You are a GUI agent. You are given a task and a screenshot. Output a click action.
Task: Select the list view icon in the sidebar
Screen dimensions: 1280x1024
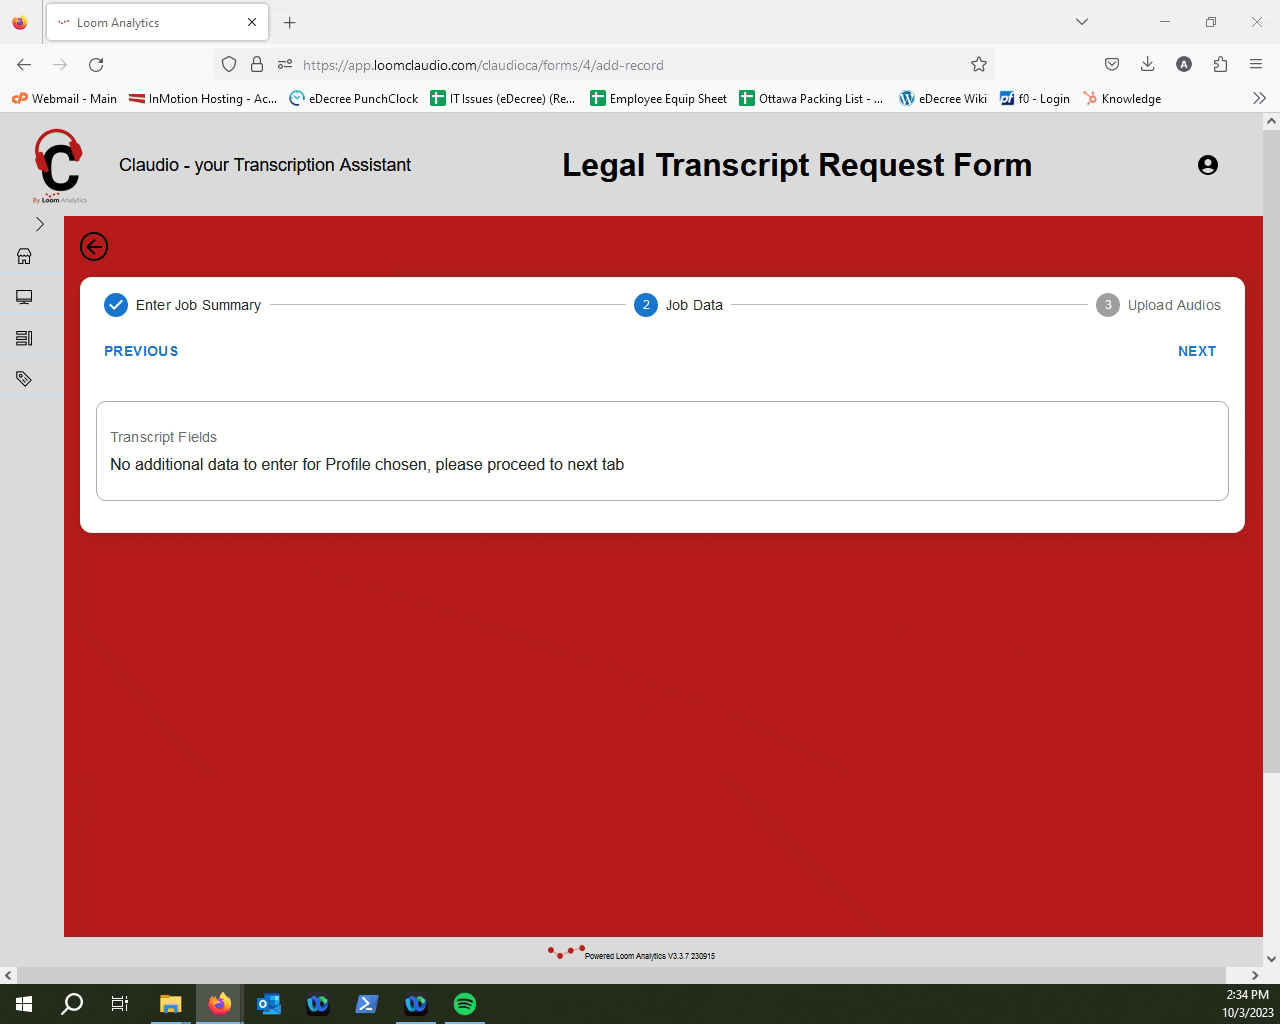[24, 336]
